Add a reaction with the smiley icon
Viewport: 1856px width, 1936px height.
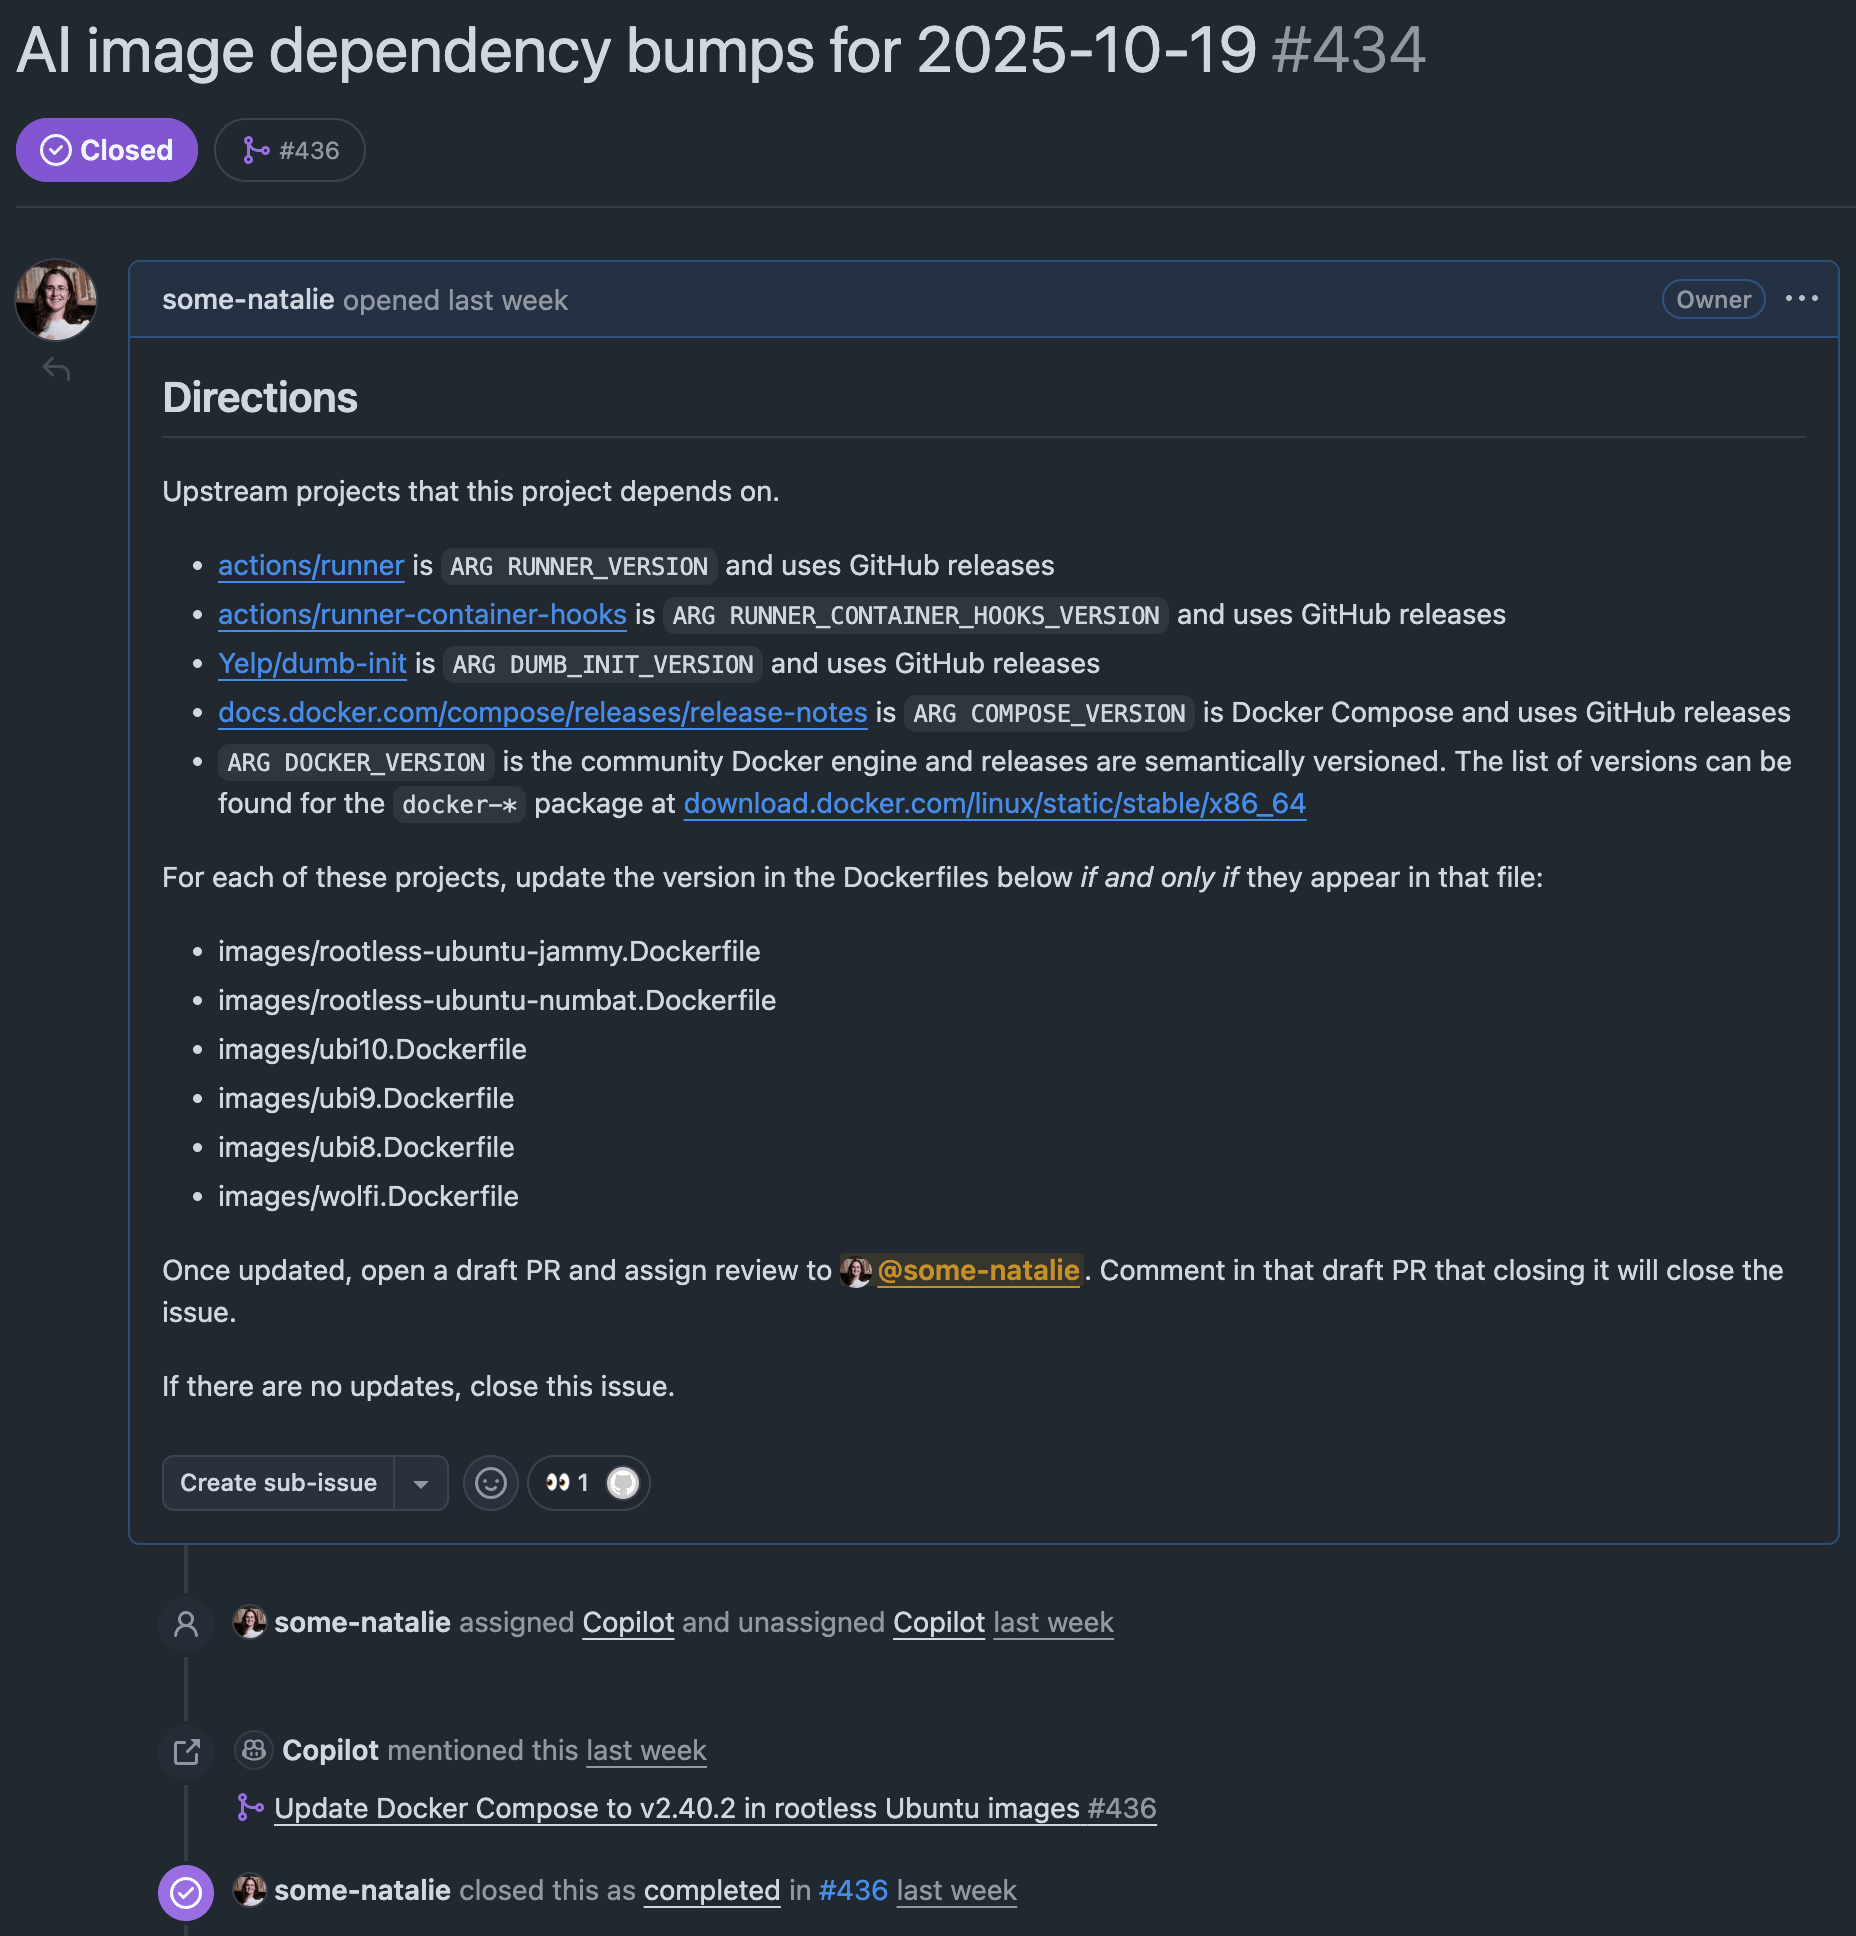(x=490, y=1483)
